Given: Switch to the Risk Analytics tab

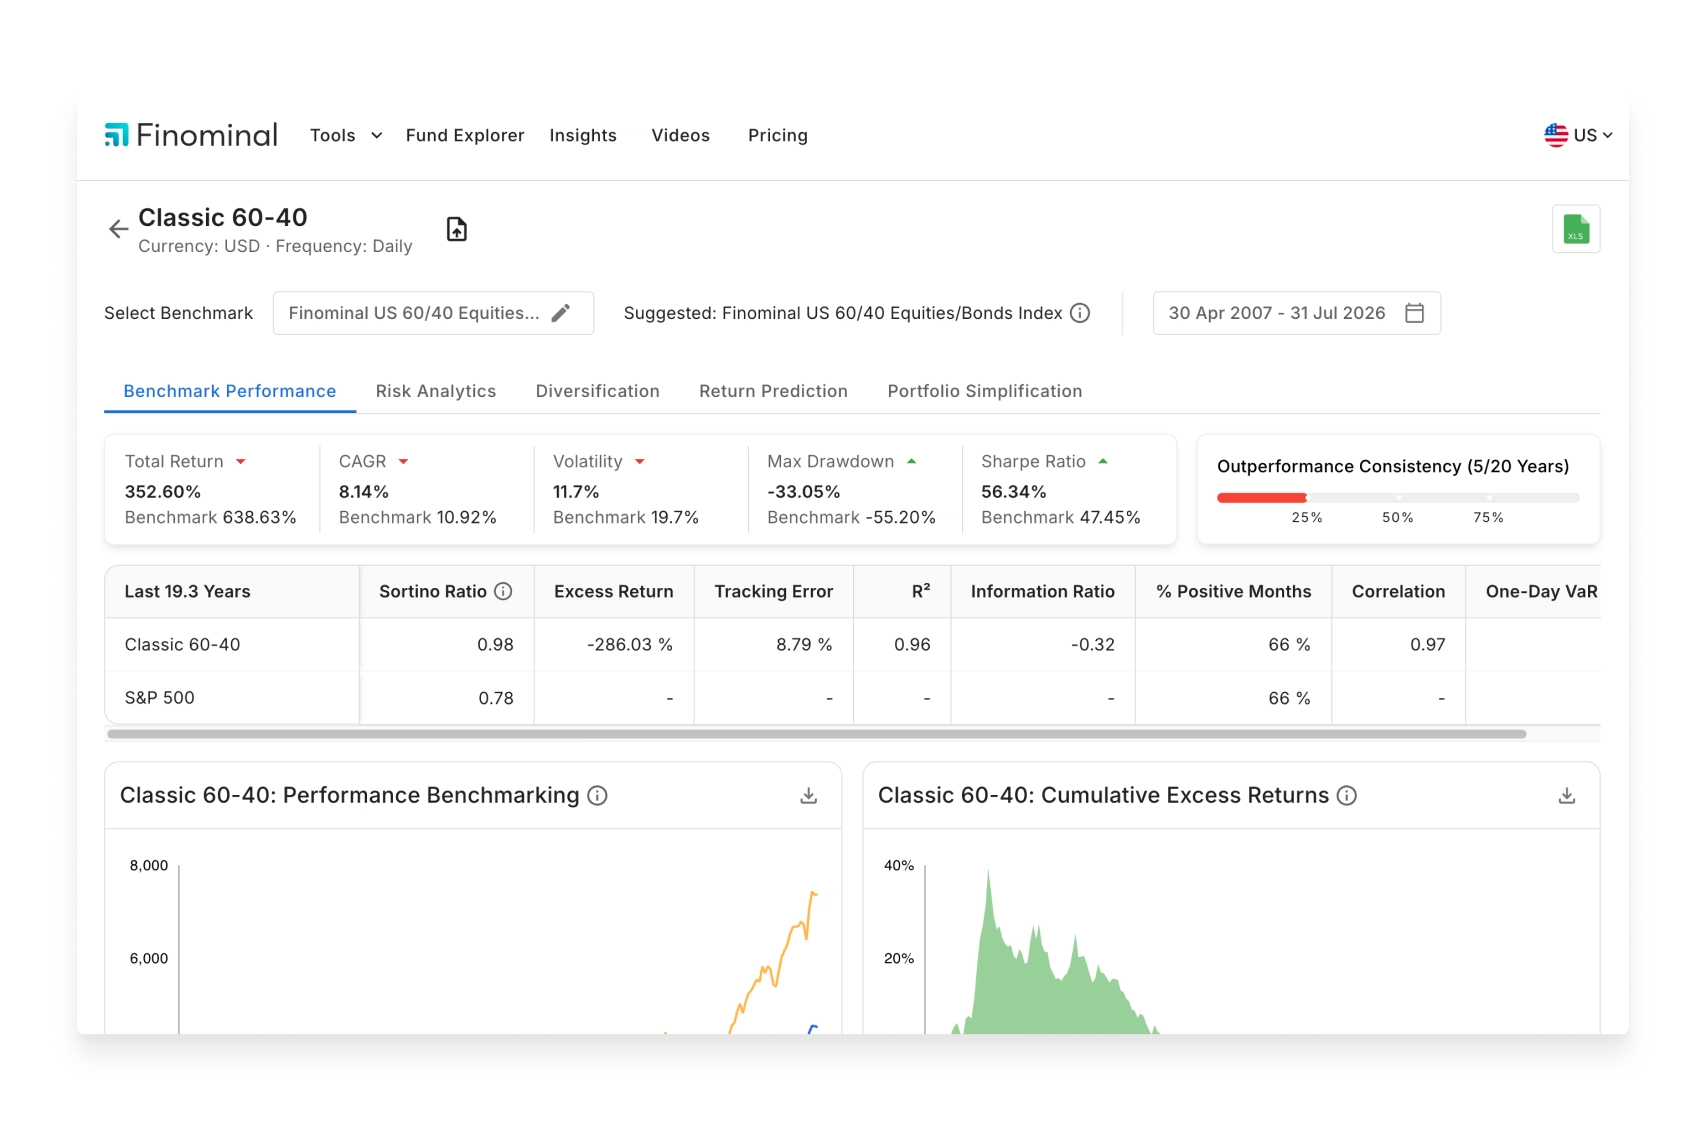Looking at the screenshot, I should point(436,391).
